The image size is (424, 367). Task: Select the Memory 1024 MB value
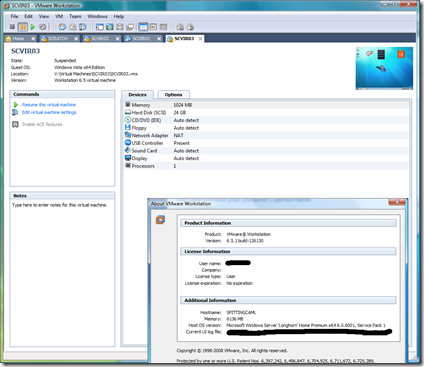click(183, 105)
